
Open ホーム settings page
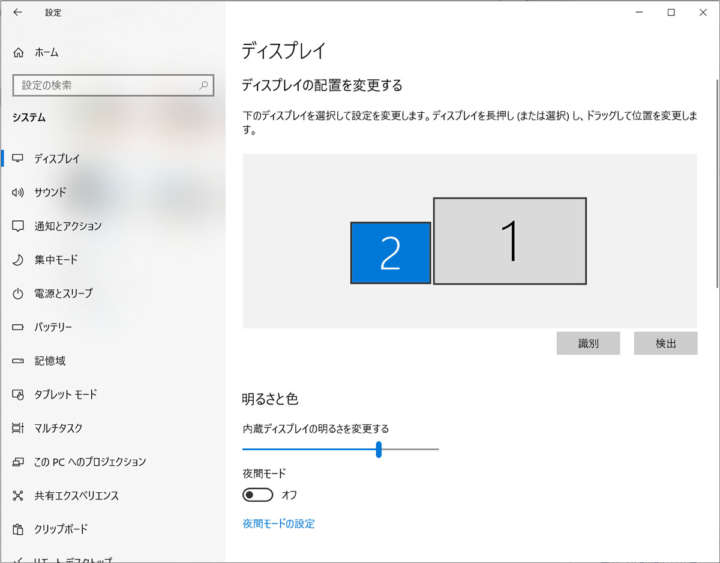tap(113, 52)
